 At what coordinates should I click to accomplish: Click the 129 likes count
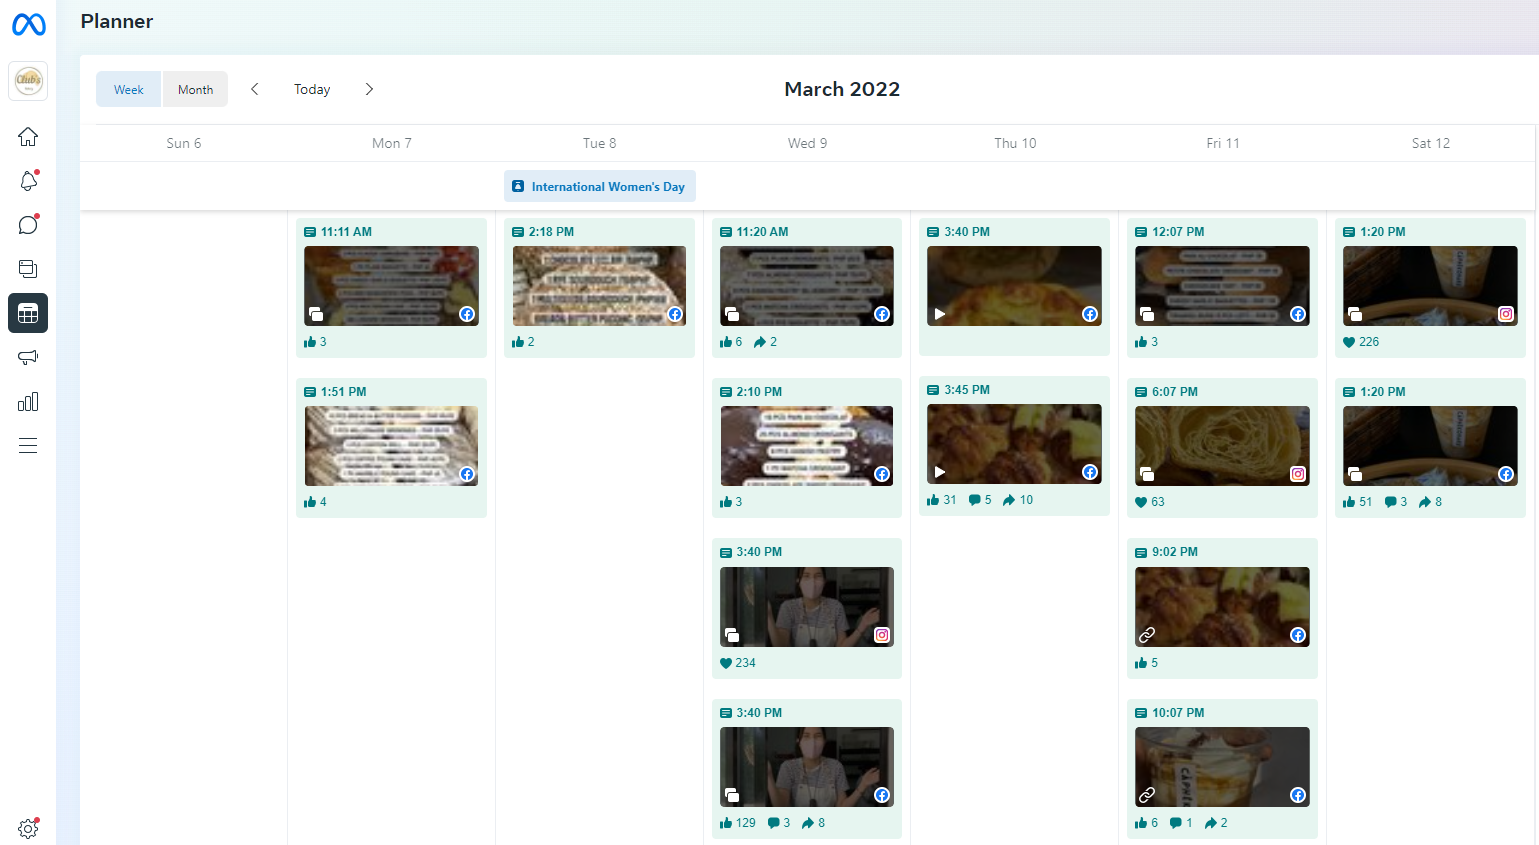(x=738, y=823)
